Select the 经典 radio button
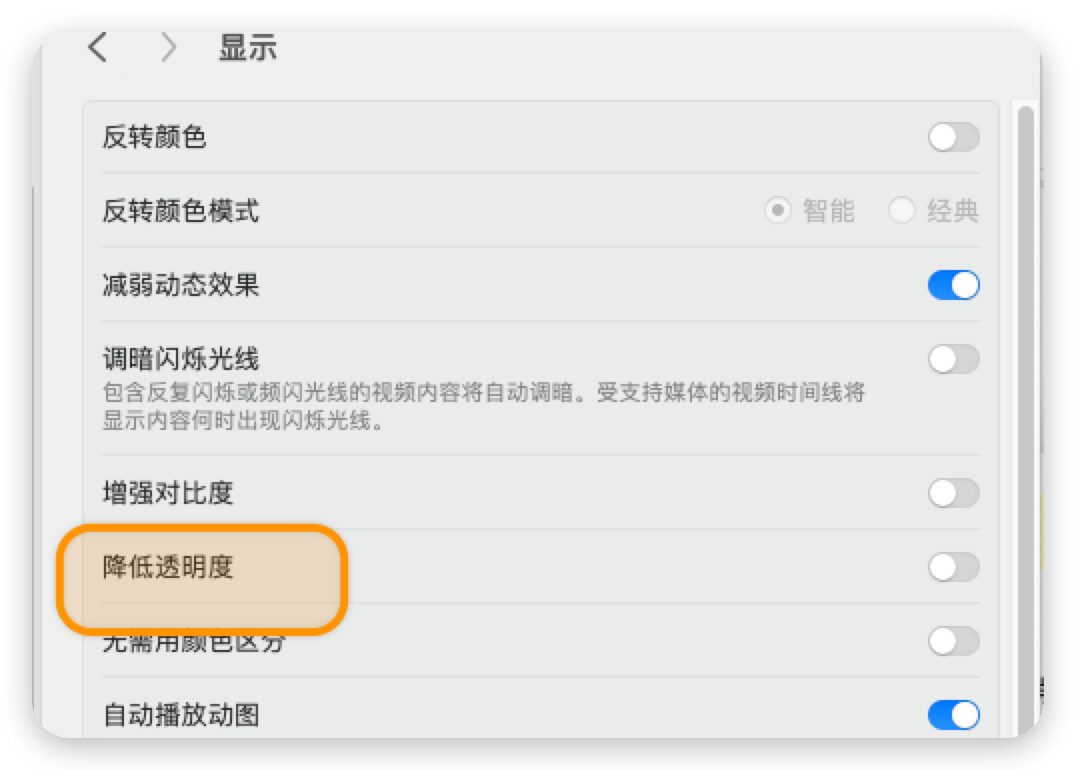Screen dimensions: 1076x770 coord(901,211)
